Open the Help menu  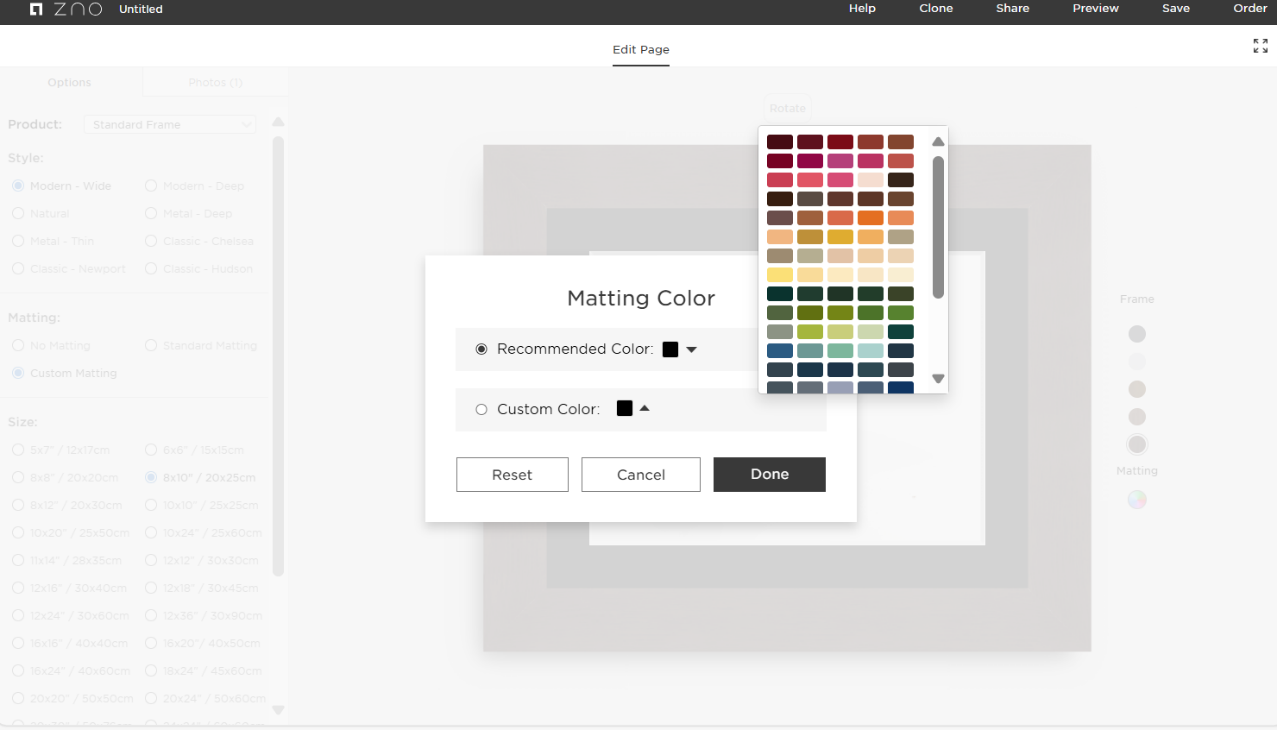[x=862, y=8]
